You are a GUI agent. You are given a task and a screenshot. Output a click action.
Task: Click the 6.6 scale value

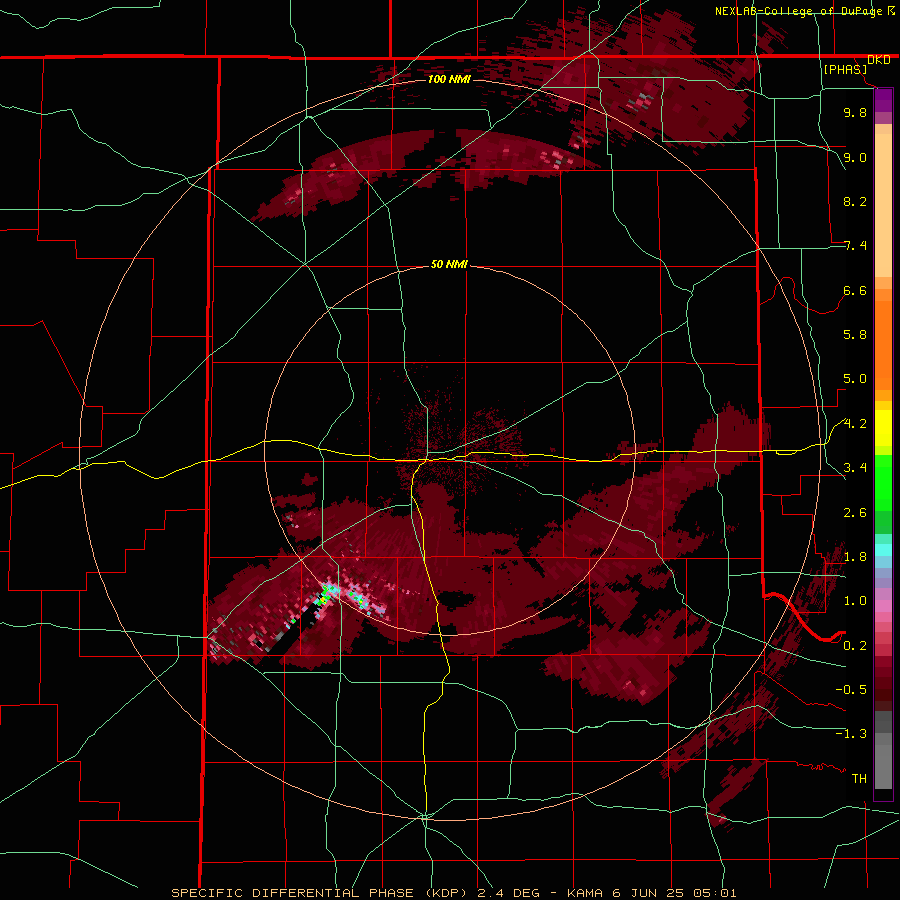pos(855,290)
